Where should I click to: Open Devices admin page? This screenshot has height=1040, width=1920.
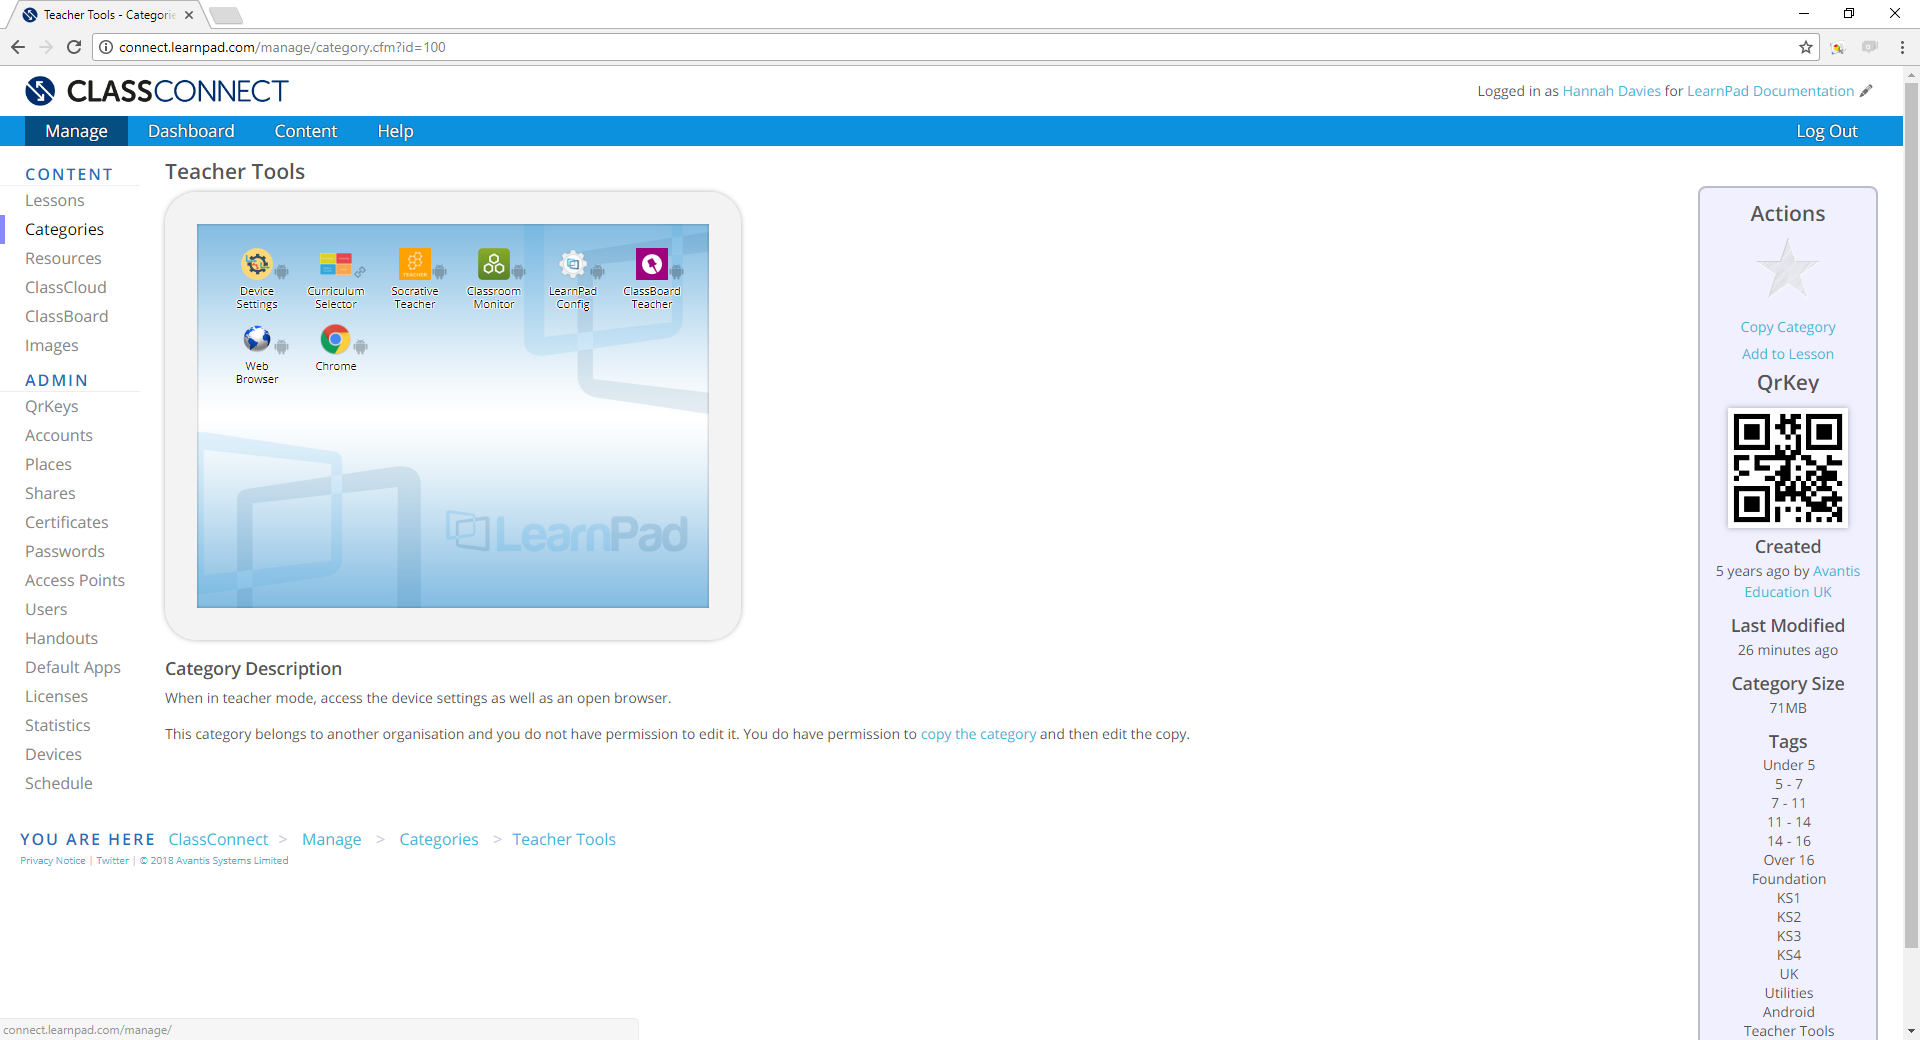pyautogui.click(x=54, y=755)
